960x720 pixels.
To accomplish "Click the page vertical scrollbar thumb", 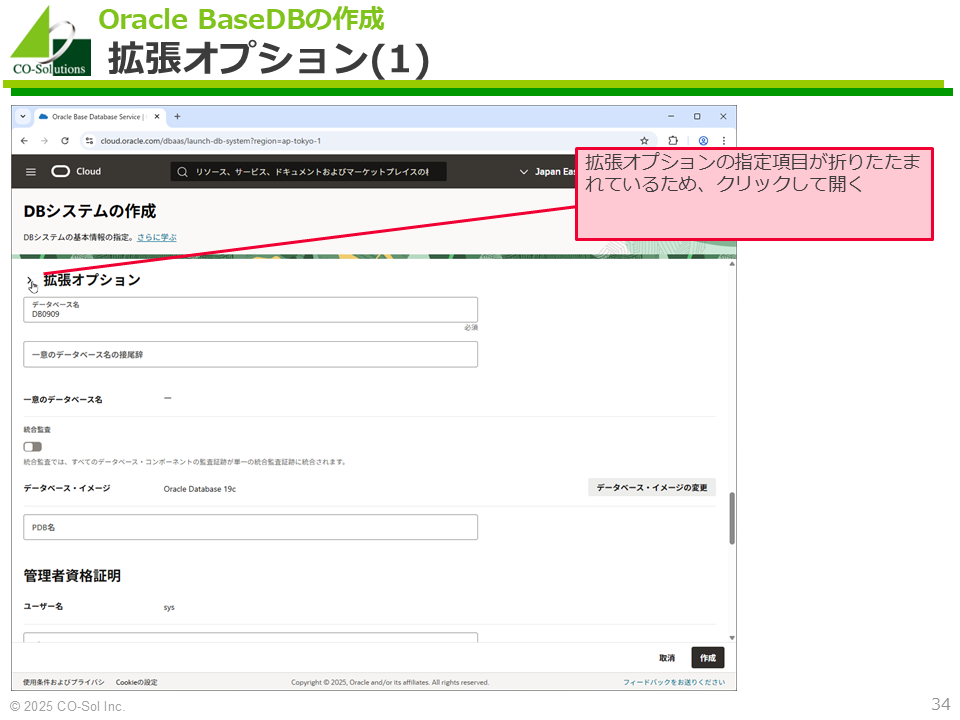I will 732,518.
